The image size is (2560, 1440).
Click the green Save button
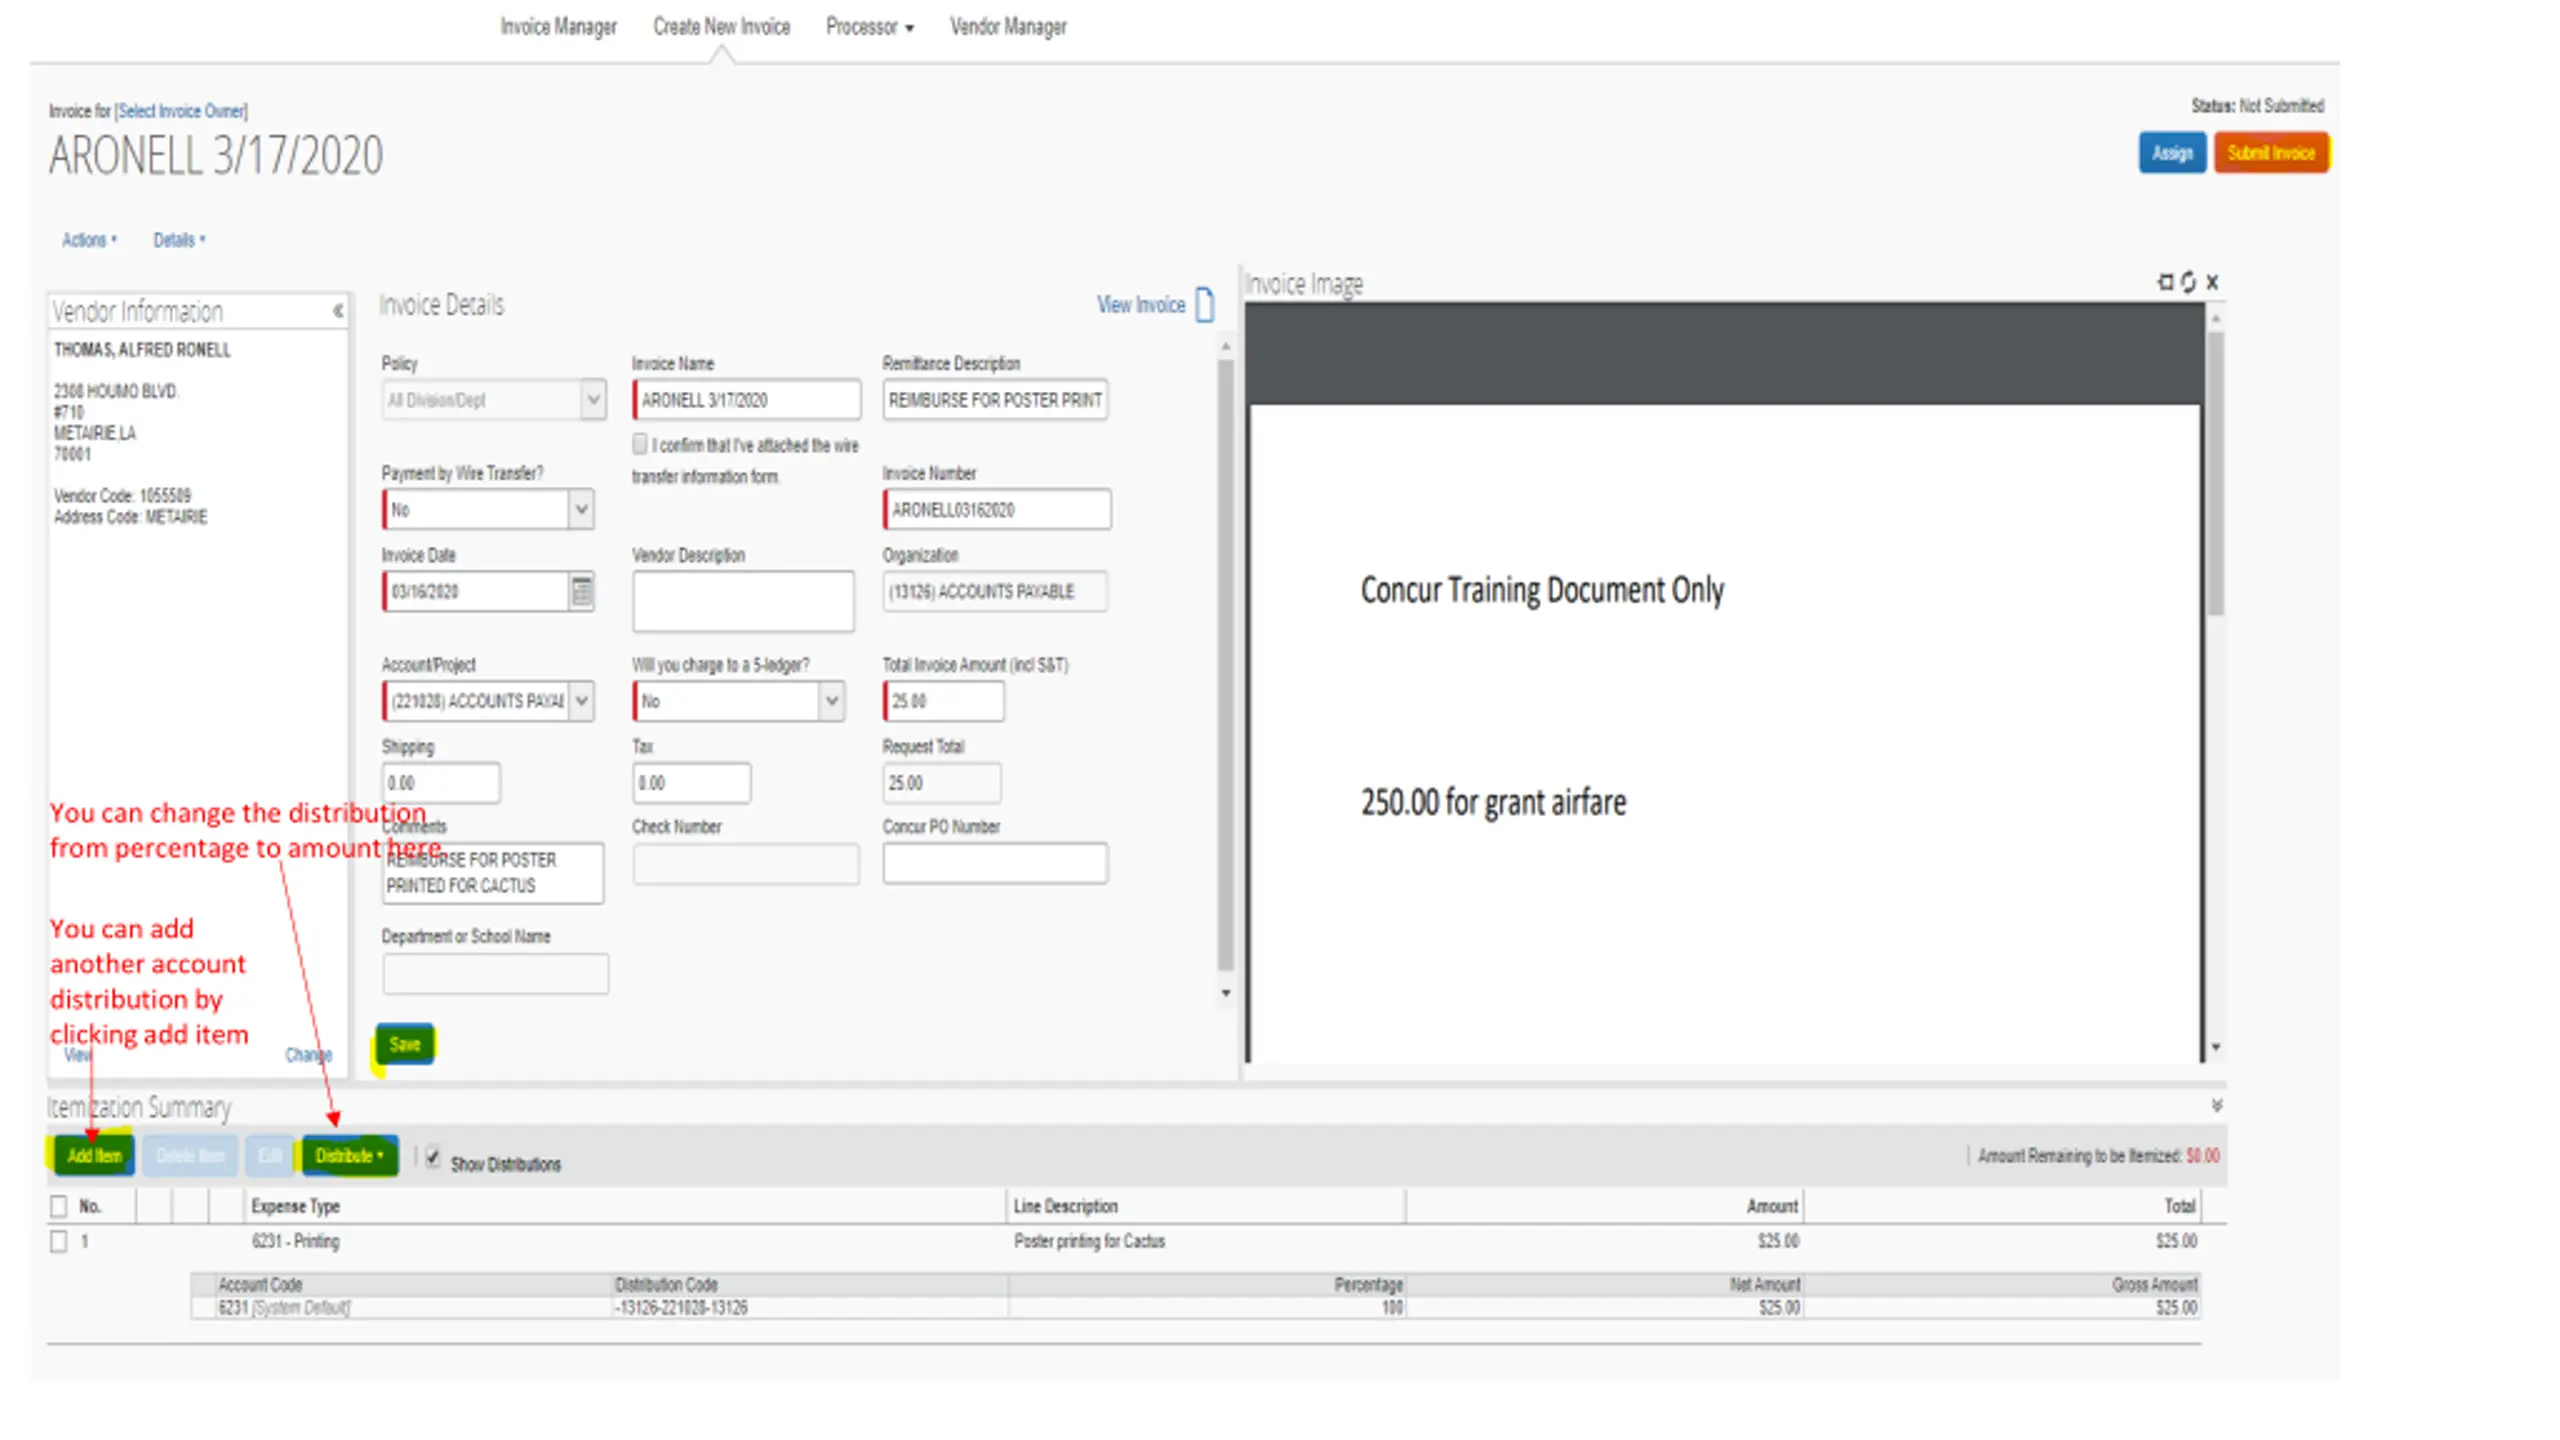[404, 1044]
